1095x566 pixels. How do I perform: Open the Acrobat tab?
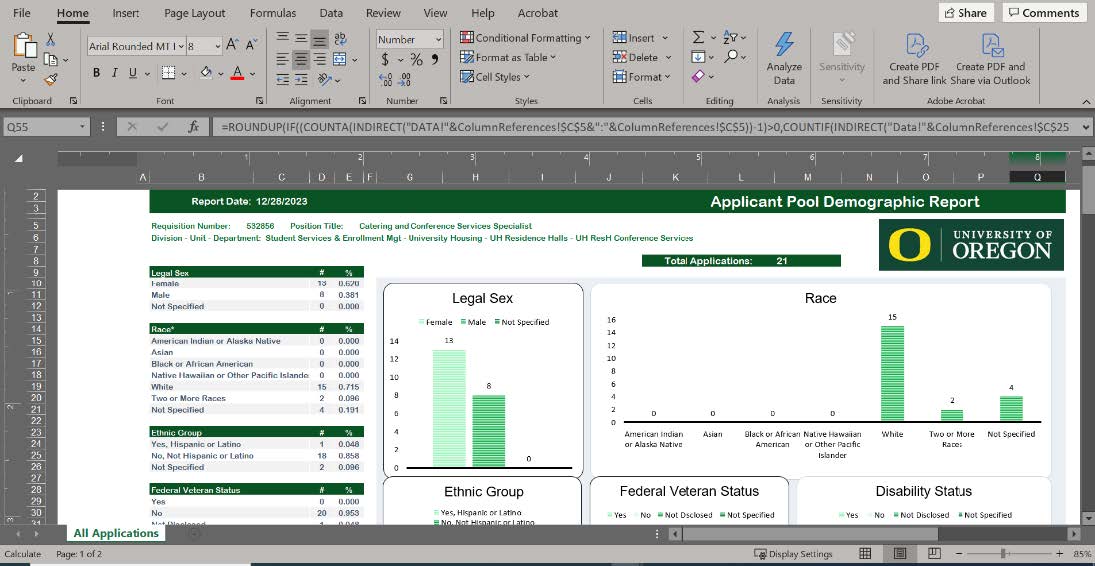538,13
